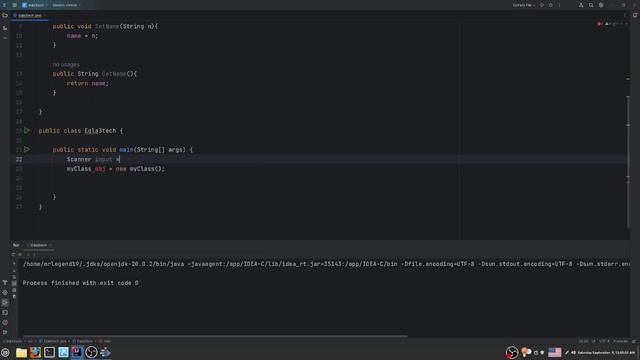Select the Eqla3tech run tab
Screen dimensions: 640x360
39,245
